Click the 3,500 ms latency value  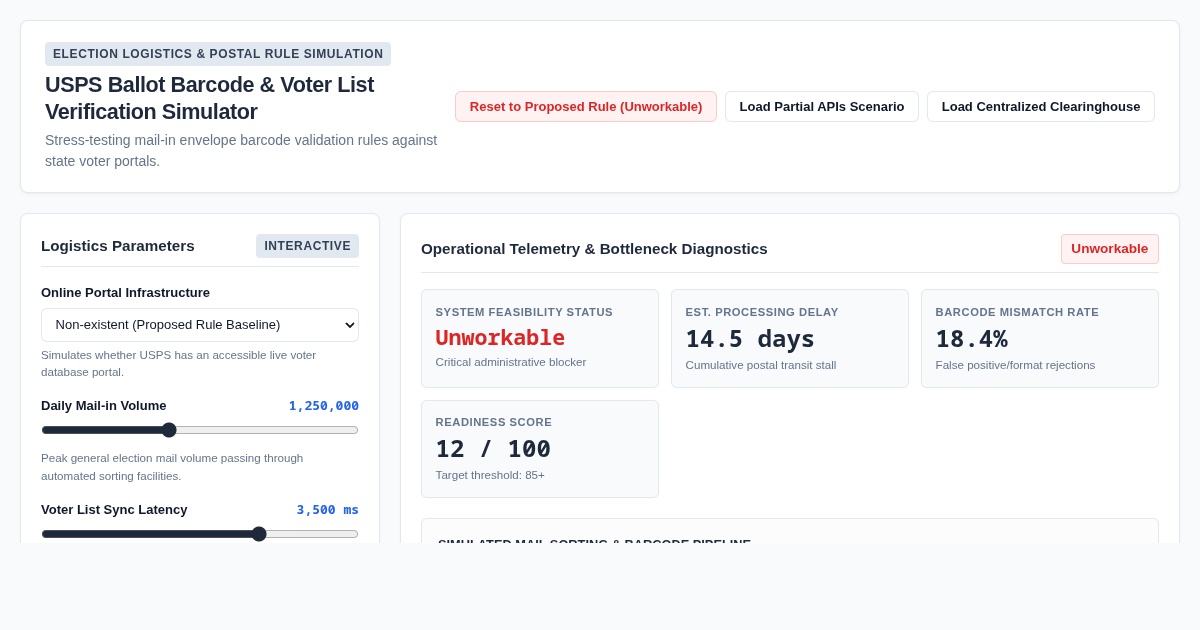tap(328, 510)
